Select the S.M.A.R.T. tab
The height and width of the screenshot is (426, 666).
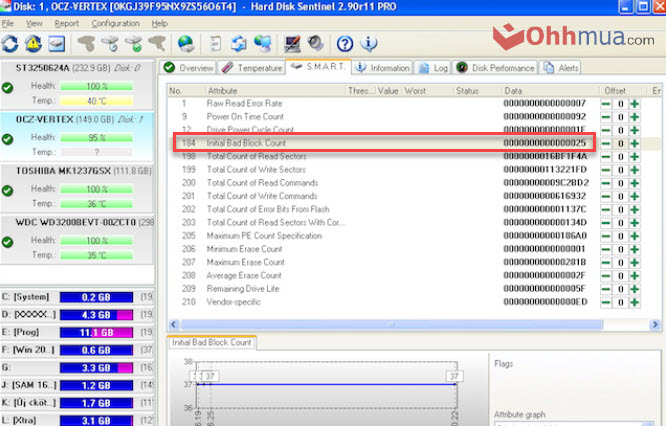pyautogui.click(x=318, y=67)
